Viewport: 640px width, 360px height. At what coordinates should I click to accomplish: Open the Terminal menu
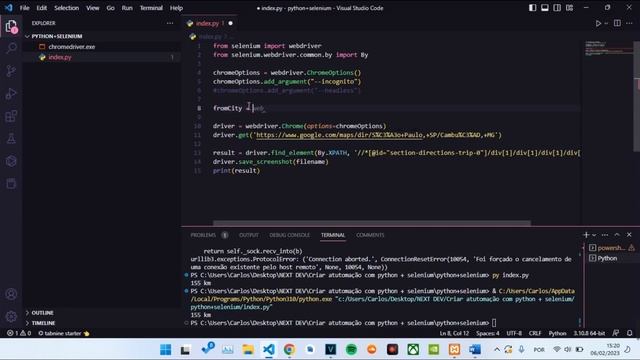click(x=151, y=8)
